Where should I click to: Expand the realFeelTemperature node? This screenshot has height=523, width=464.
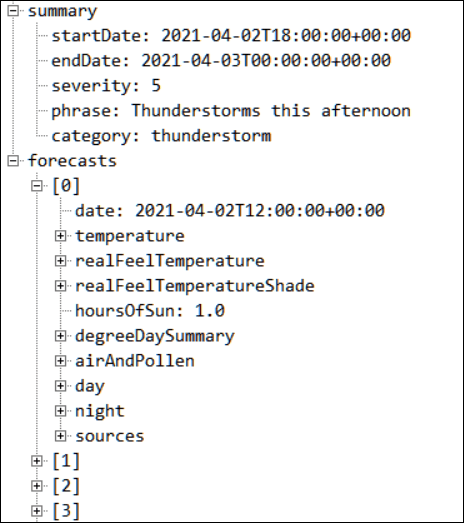coord(60,261)
